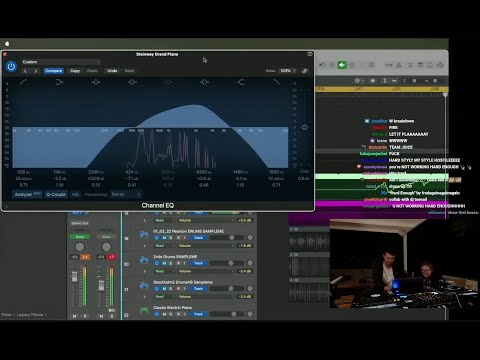Click the green speaker button in Logic toolbar
Viewport: 480px width, 360px height.
[x=342, y=65]
